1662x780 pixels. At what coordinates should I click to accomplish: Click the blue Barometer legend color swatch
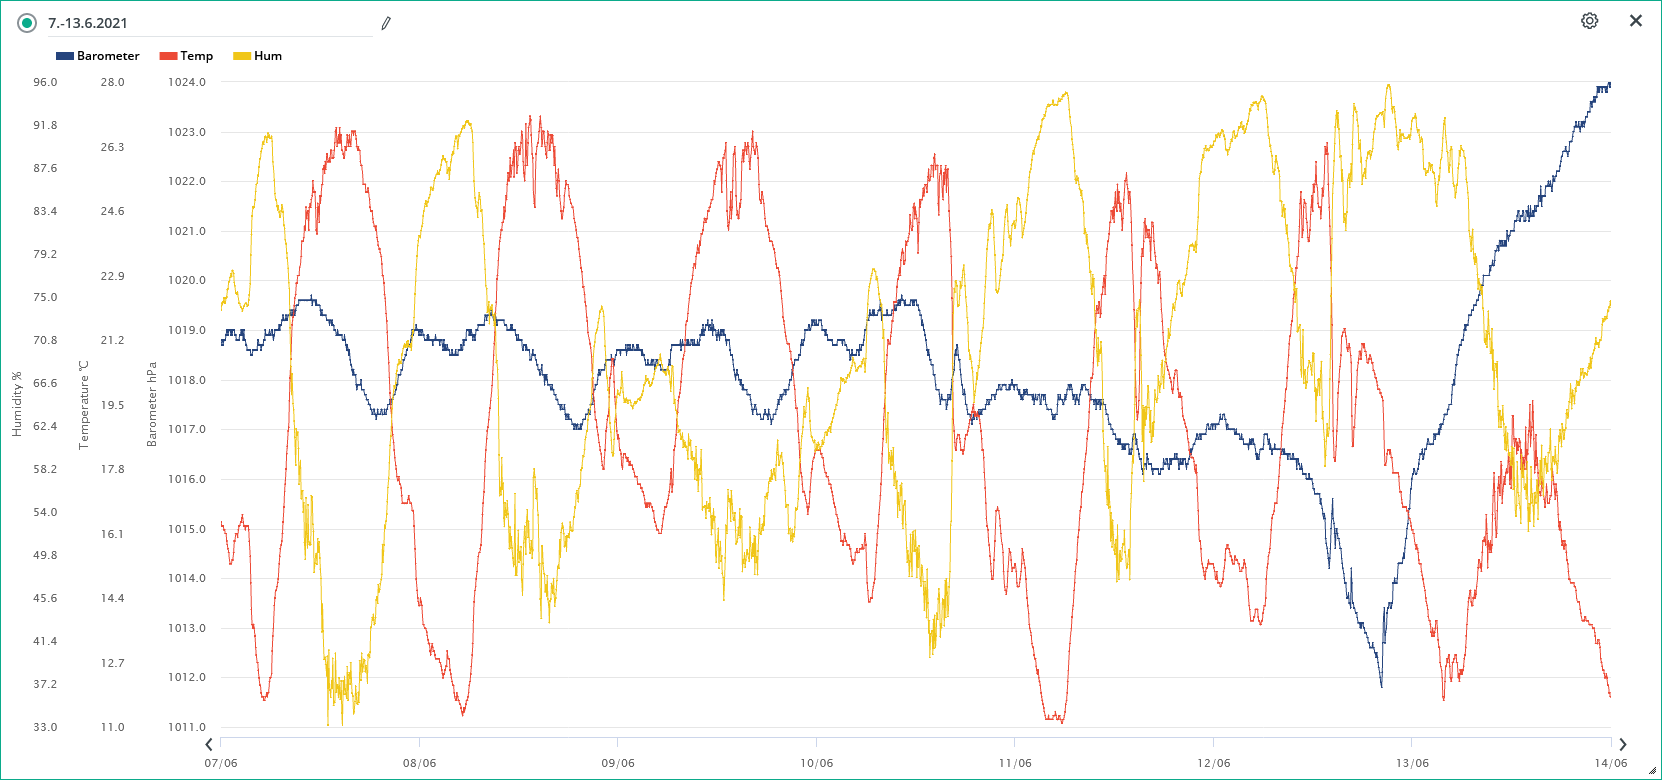click(x=65, y=56)
